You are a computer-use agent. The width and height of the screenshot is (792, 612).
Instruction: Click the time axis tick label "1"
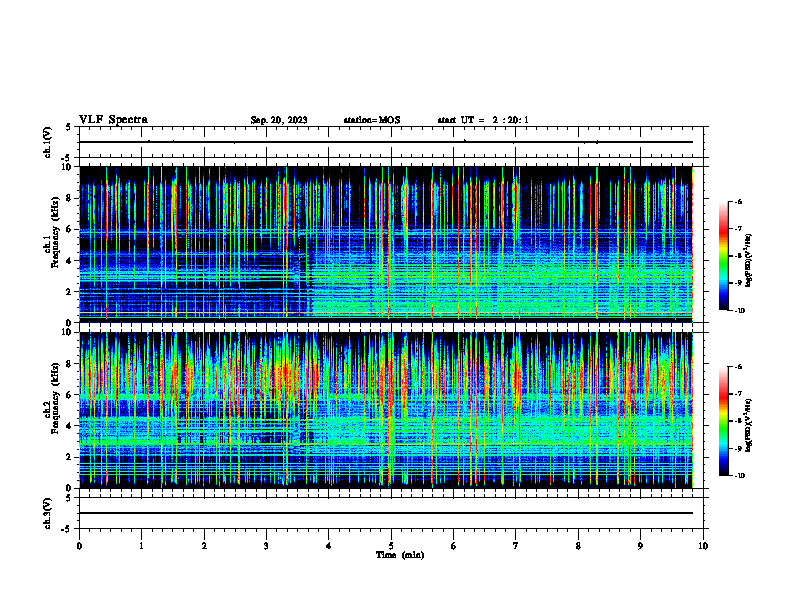click(x=142, y=546)
